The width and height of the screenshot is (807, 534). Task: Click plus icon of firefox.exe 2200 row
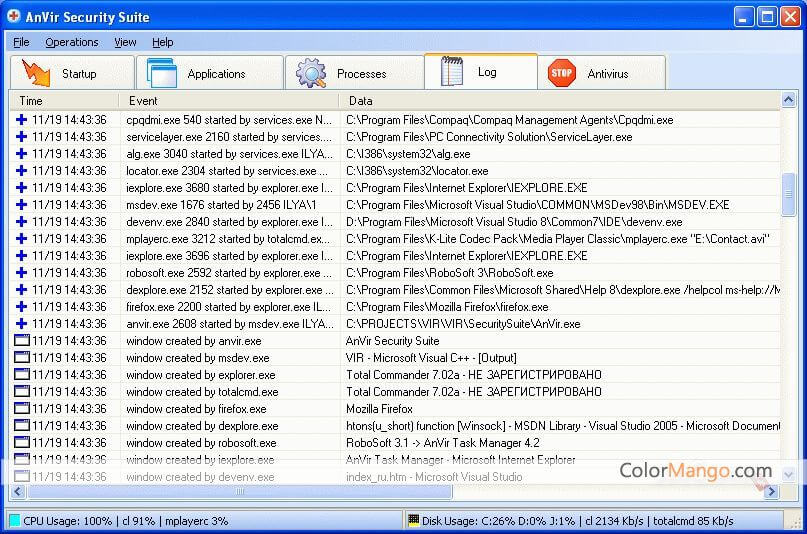click(x=21, y=306)
